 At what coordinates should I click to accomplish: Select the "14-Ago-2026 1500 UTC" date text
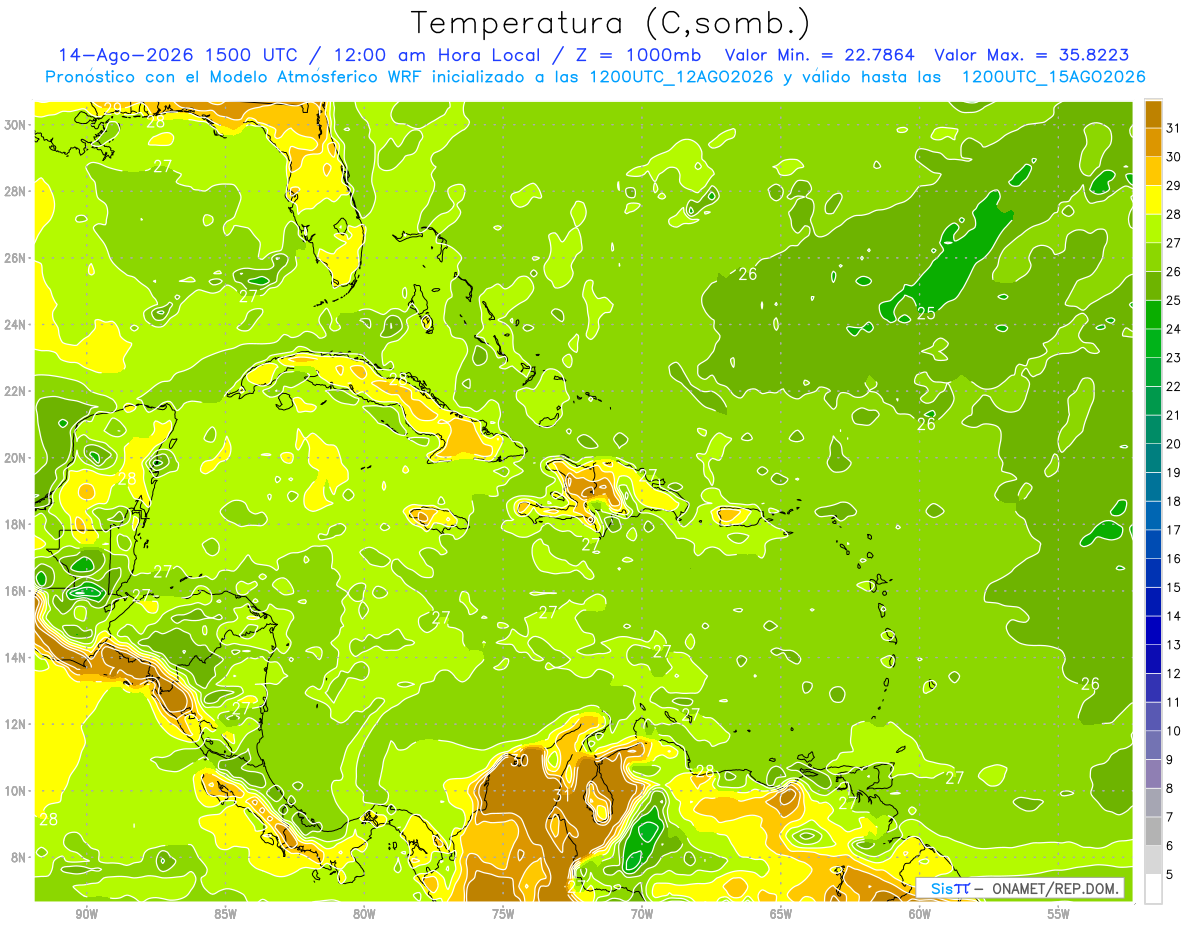177,55
